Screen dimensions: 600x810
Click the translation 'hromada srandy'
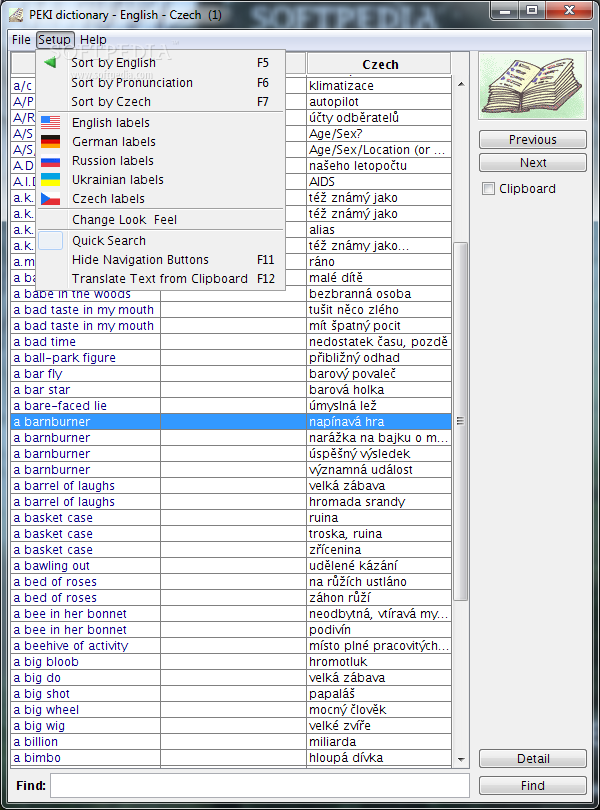[357, 502]
